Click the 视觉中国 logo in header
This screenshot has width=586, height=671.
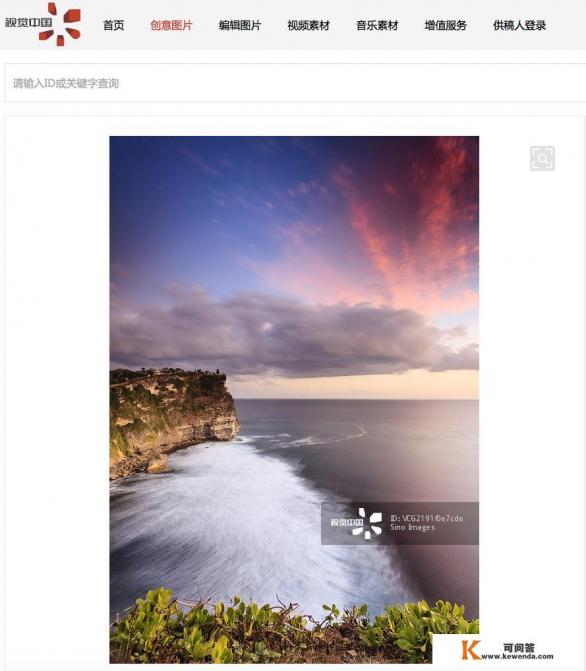[x=43, y=24]
